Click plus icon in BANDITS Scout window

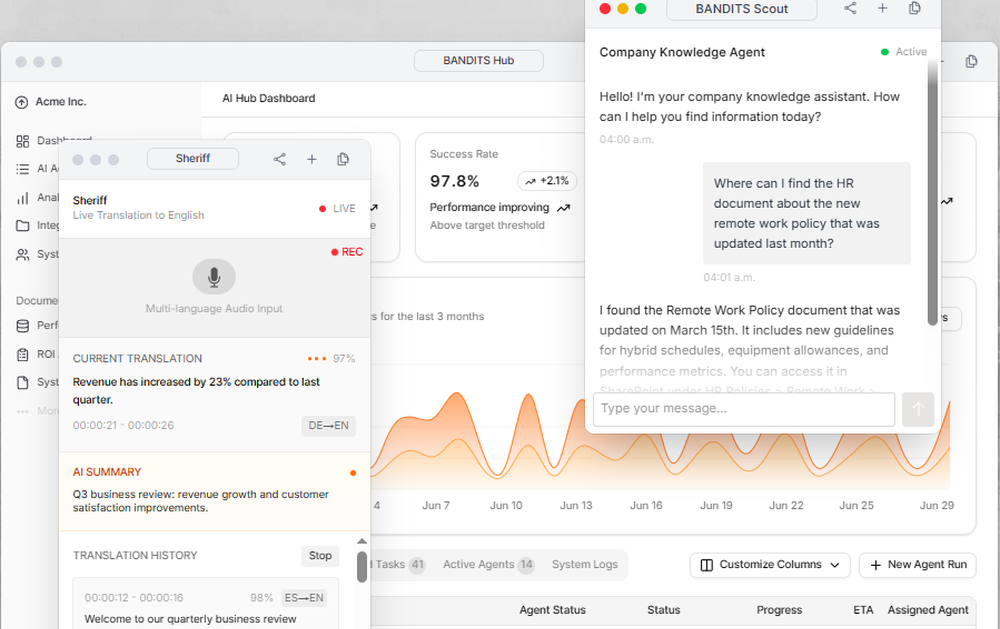[x=883, y=8]
